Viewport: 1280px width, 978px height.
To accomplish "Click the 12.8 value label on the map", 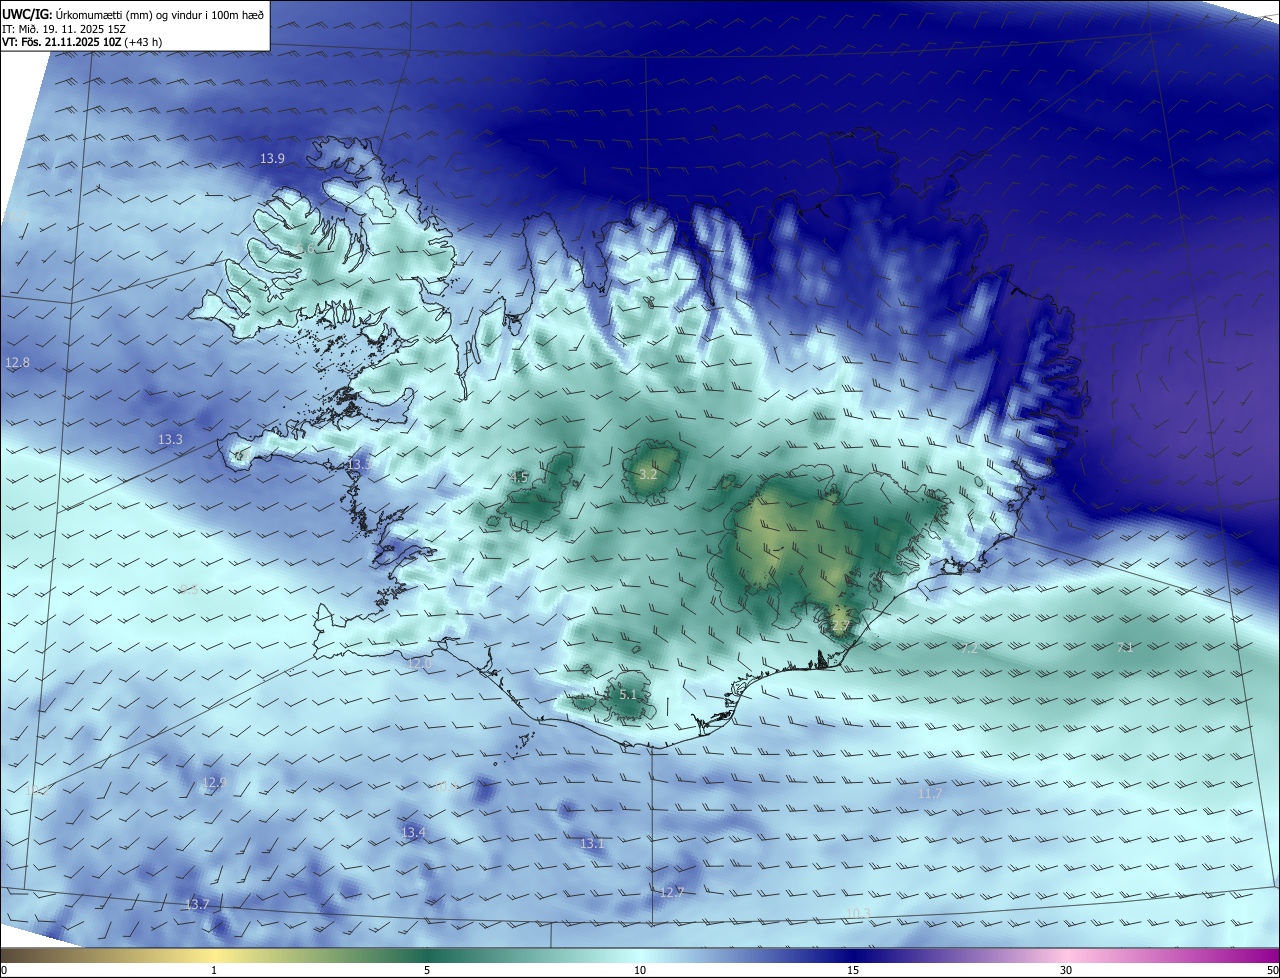I will click(x=17, y=362).
